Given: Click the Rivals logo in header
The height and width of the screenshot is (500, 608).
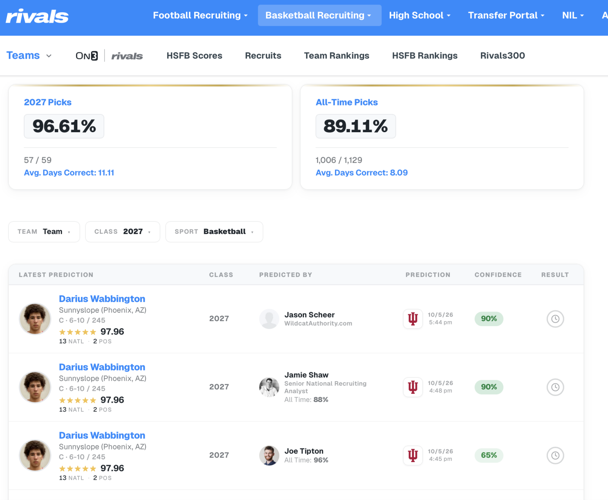Looking at the screenshot, I should point(37,16).
